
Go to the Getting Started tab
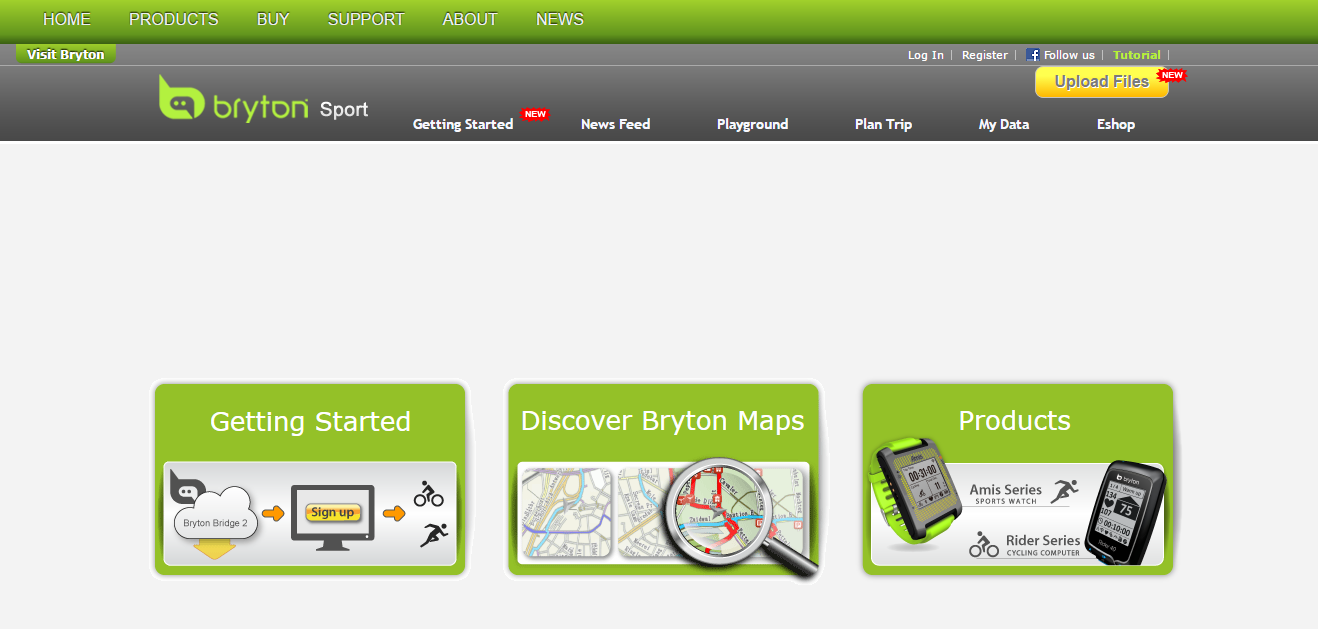[x=463, y=124]
